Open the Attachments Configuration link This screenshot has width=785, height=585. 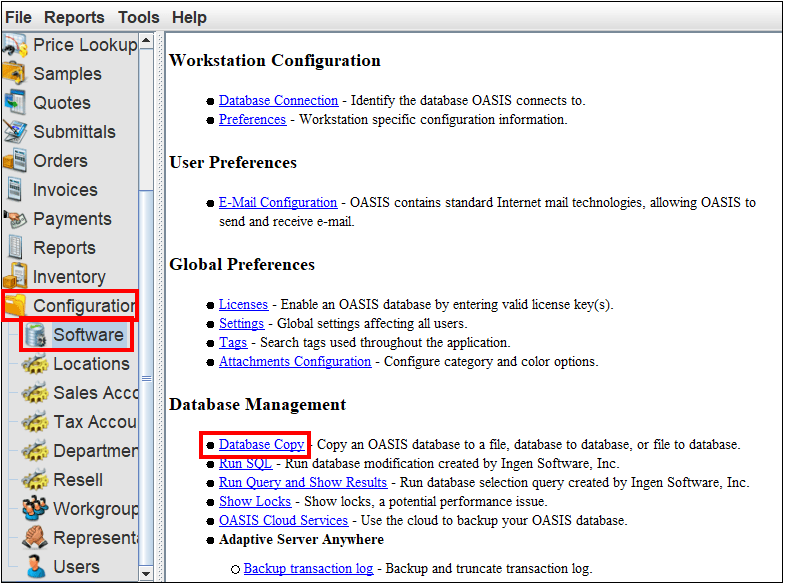click(295, 362)
